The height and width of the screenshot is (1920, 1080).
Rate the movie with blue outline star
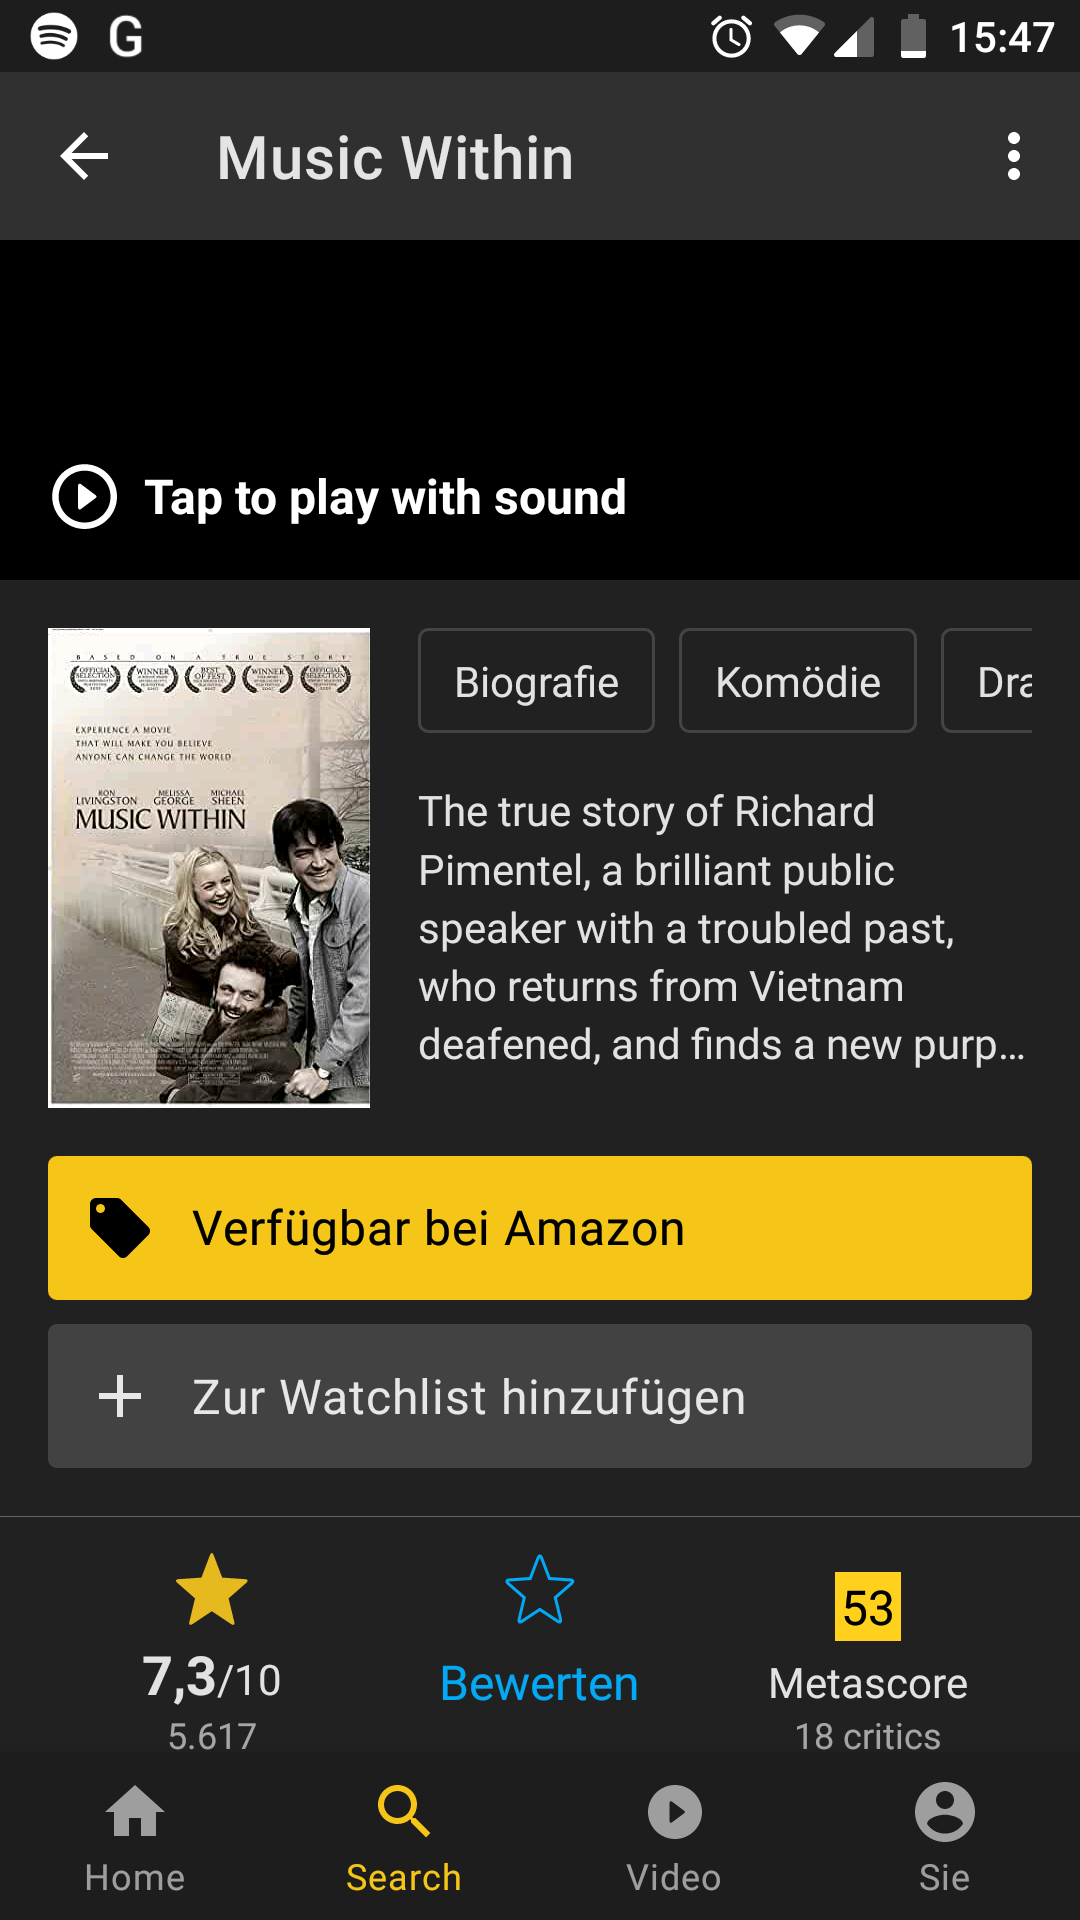point(540,1590)
